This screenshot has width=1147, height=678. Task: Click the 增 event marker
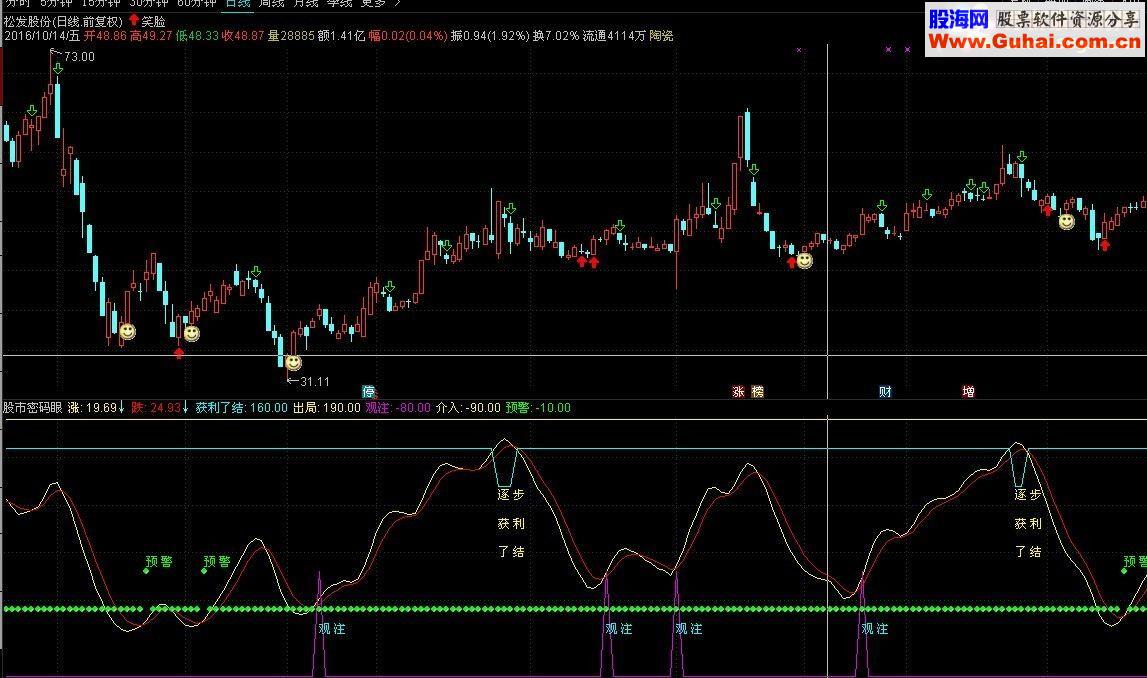(x=969, y=391)
